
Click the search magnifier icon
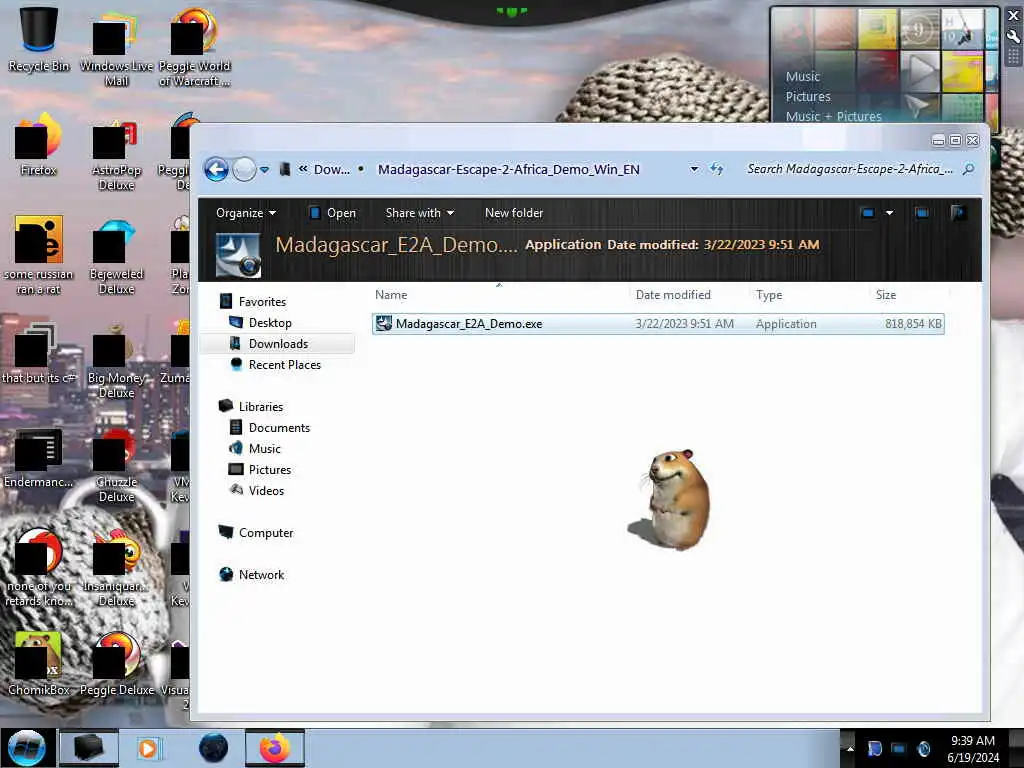[968, 169]
